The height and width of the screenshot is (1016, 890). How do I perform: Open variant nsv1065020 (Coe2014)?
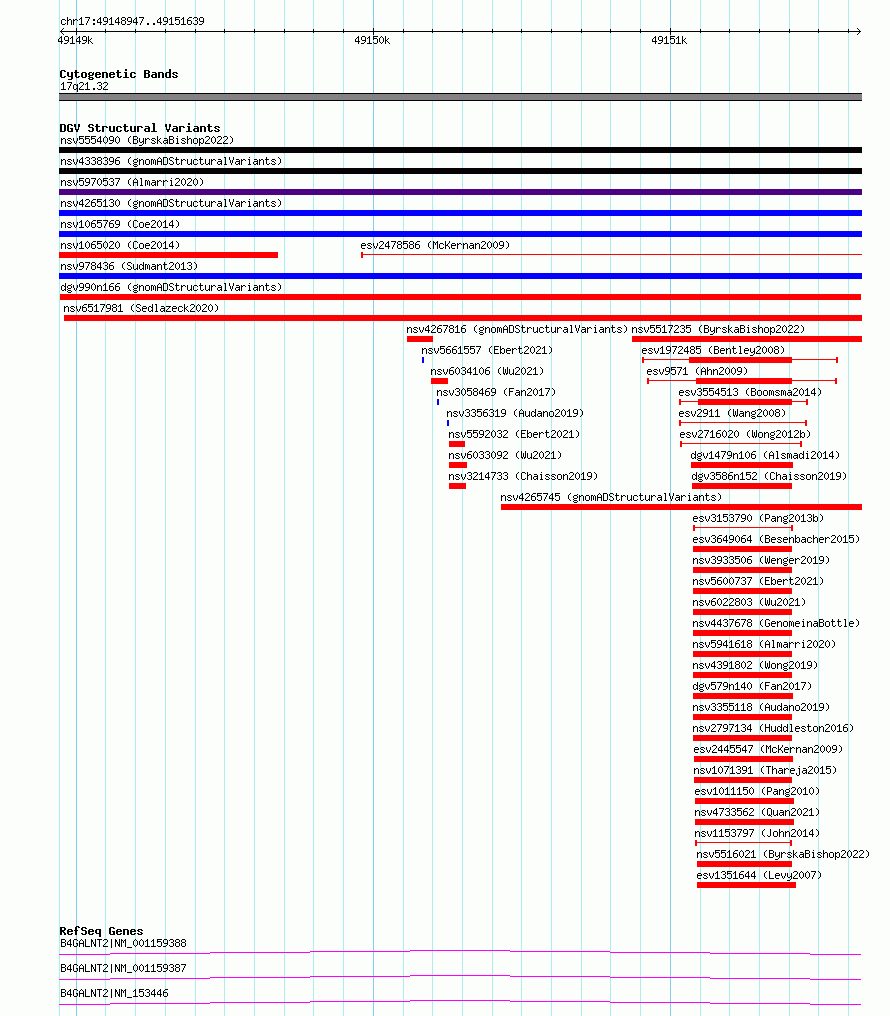point(120,246)
